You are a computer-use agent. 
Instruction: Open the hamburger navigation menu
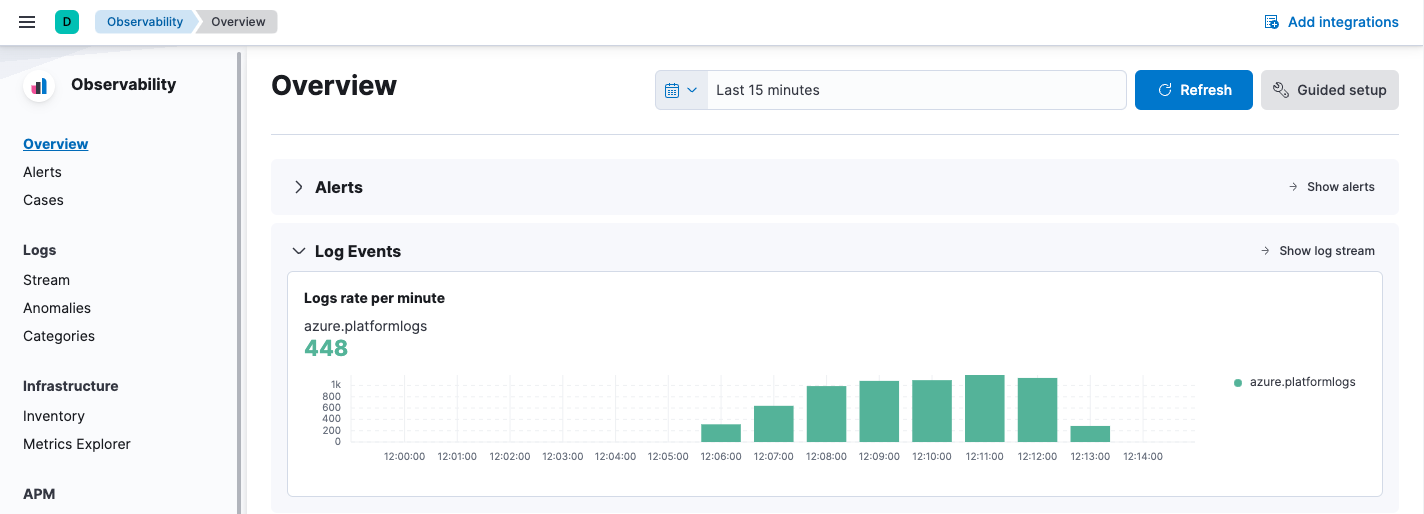(27, 22)
